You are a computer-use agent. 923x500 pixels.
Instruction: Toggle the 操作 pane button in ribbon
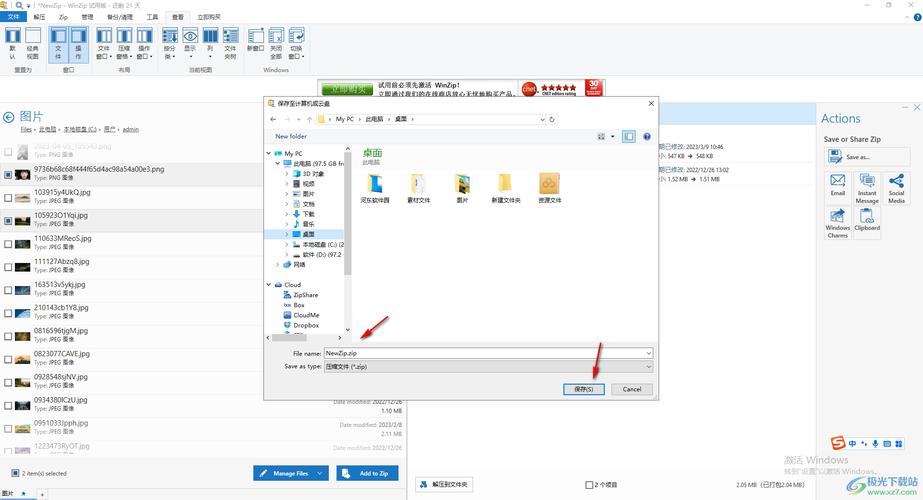click(x=78, y=44)
